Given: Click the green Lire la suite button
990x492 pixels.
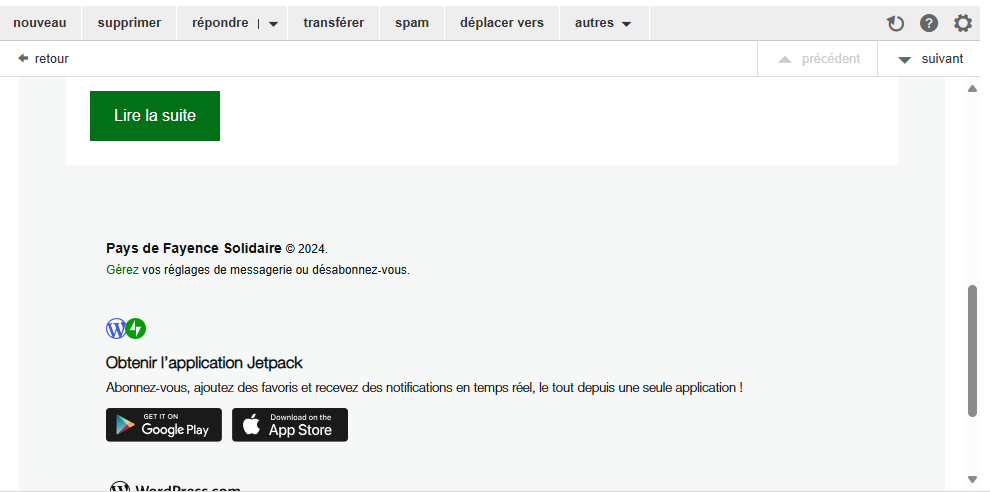Looking at the screenshot, I should (155, 116).
